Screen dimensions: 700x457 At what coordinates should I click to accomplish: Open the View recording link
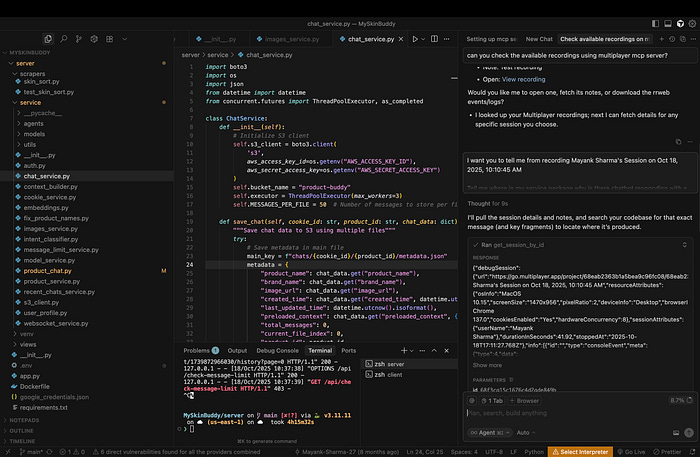tap(523, 79)
